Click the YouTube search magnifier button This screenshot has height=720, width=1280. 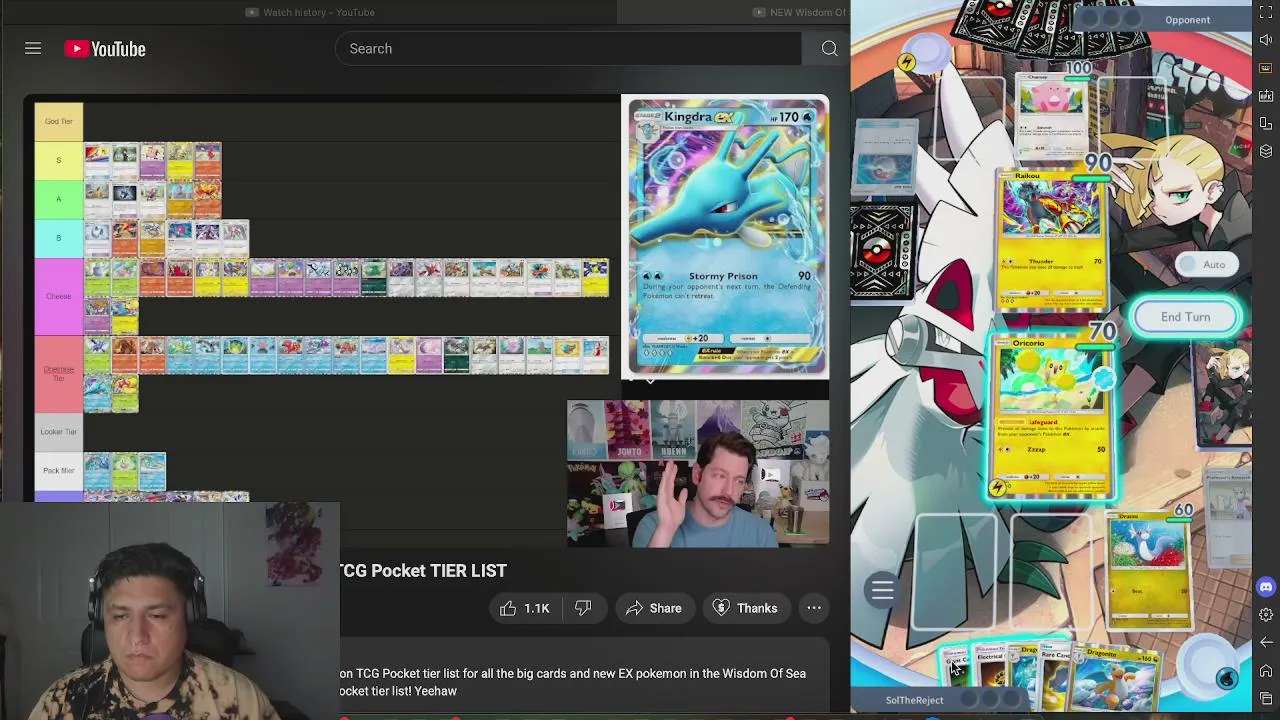[829, 48]
